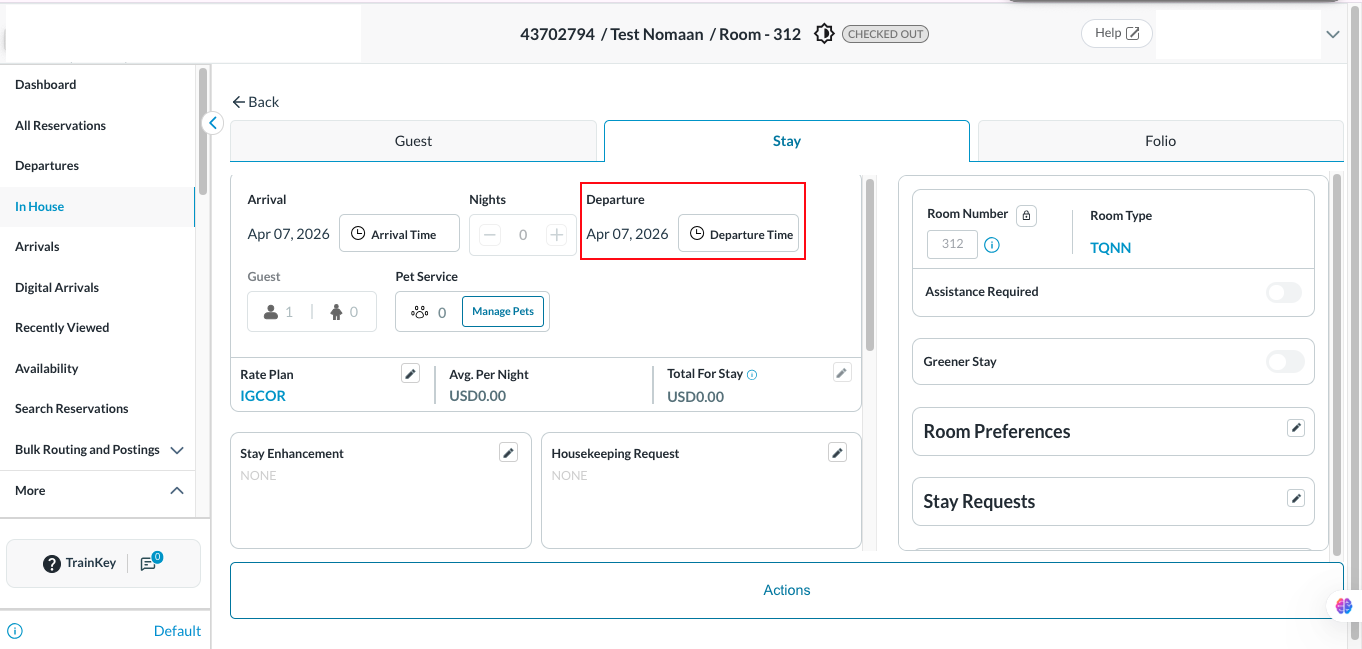The image size is (1362, 649).
Task: Open the top-right dropdown chevron
Action: 1332,34
